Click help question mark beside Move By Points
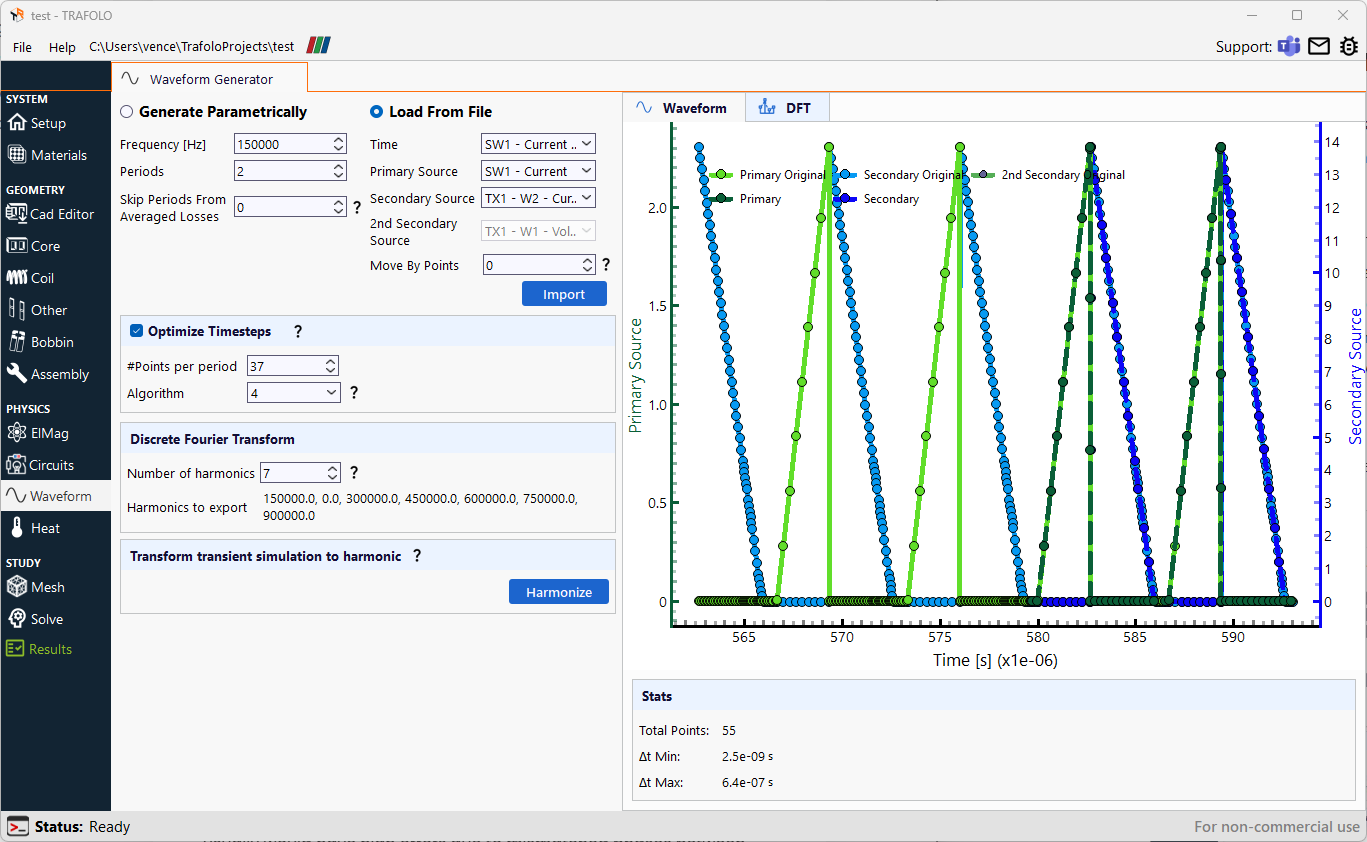Screen dimensions: 1367x842 pos(605,265)
